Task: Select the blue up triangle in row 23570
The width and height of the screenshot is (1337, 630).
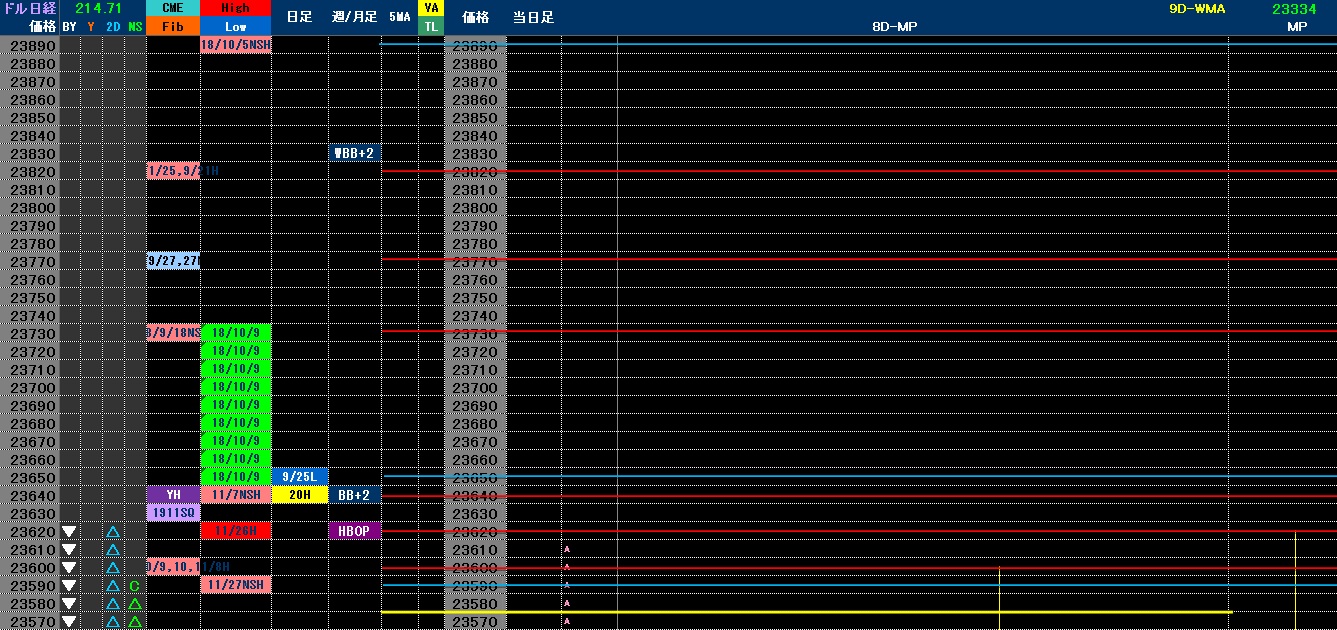Action: point(113,622)
